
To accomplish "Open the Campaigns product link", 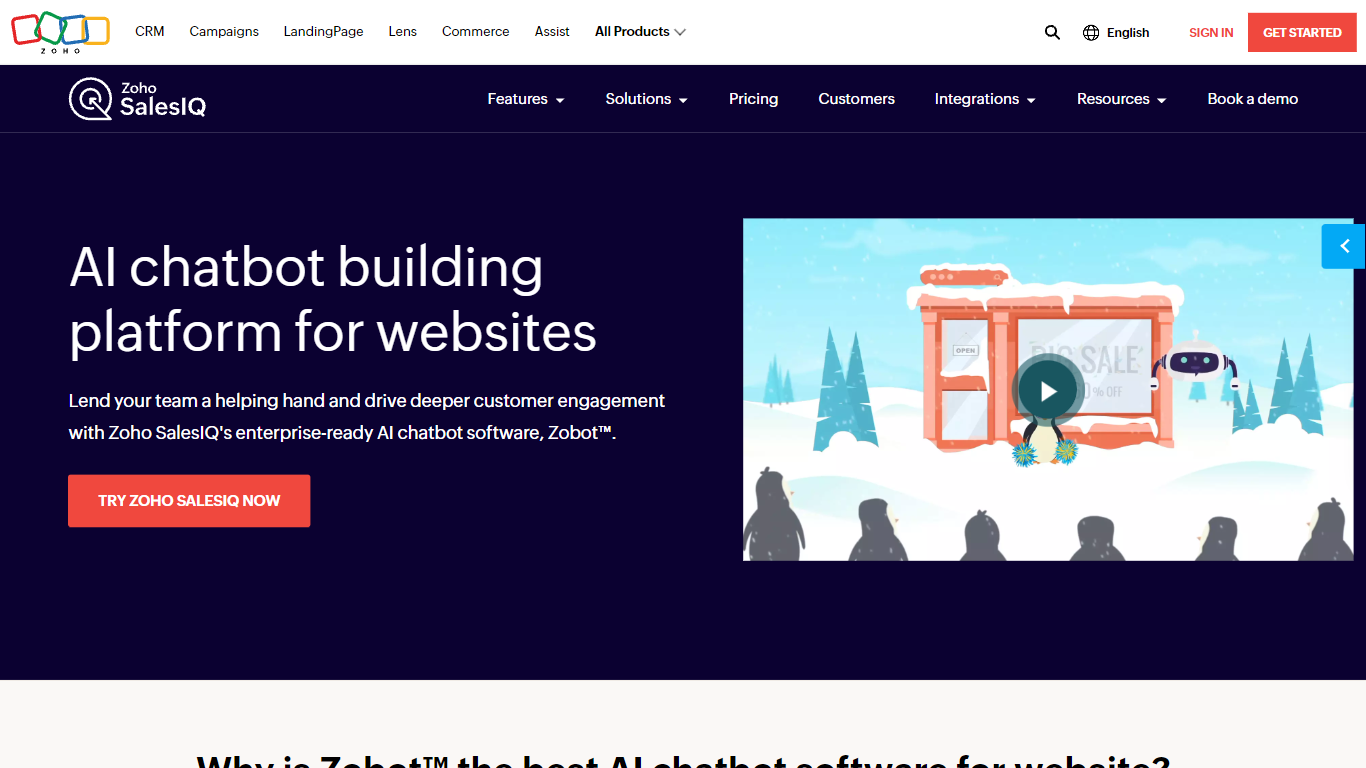I will (x=224, y=32).
